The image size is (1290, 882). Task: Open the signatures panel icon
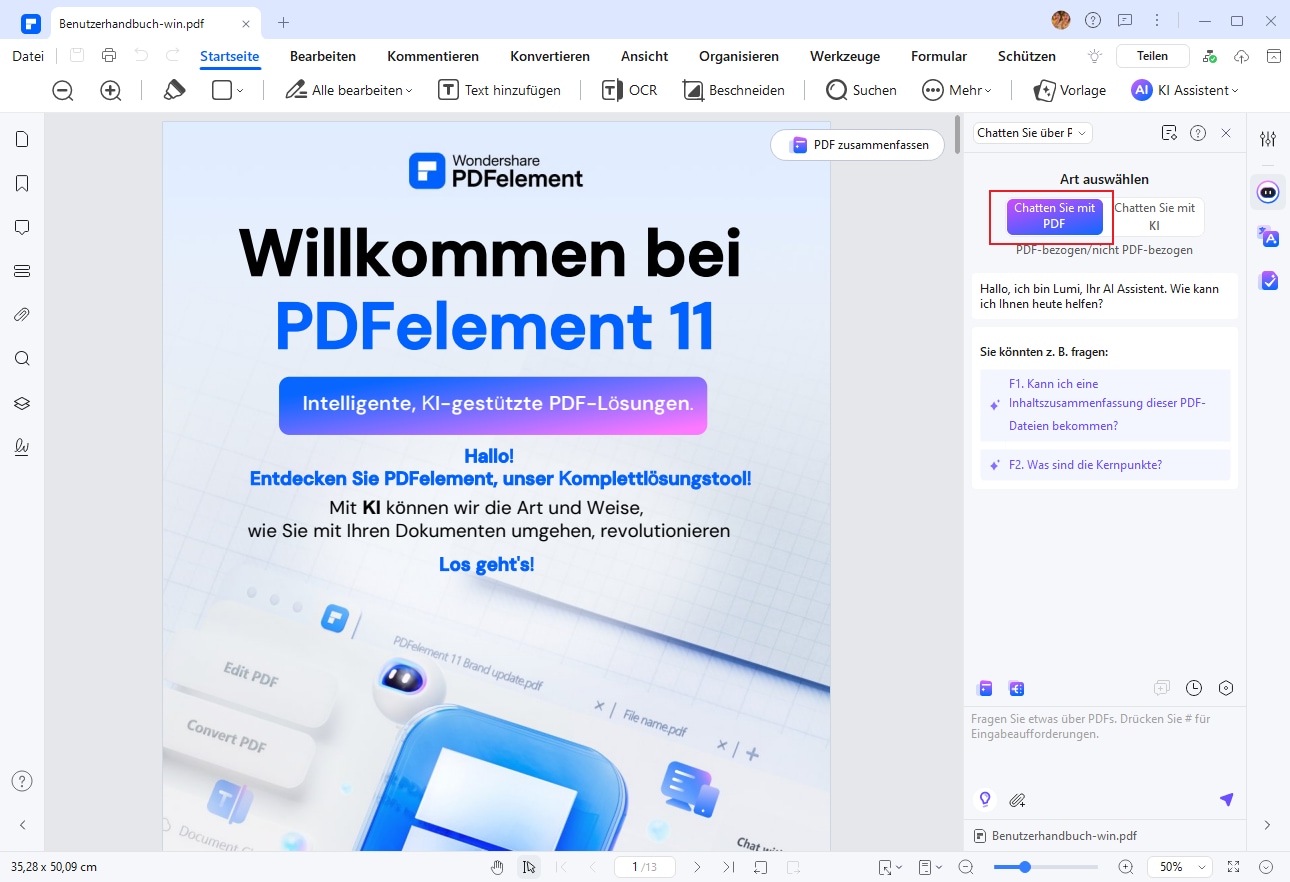click(22, 447)
